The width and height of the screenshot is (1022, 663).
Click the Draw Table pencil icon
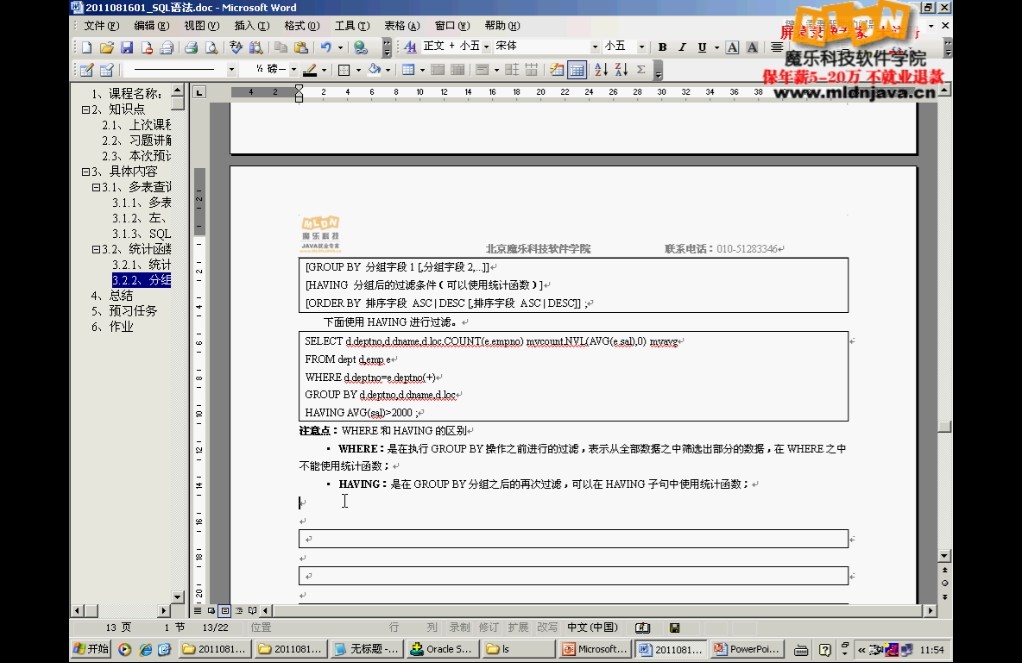[x=87, y=70]
